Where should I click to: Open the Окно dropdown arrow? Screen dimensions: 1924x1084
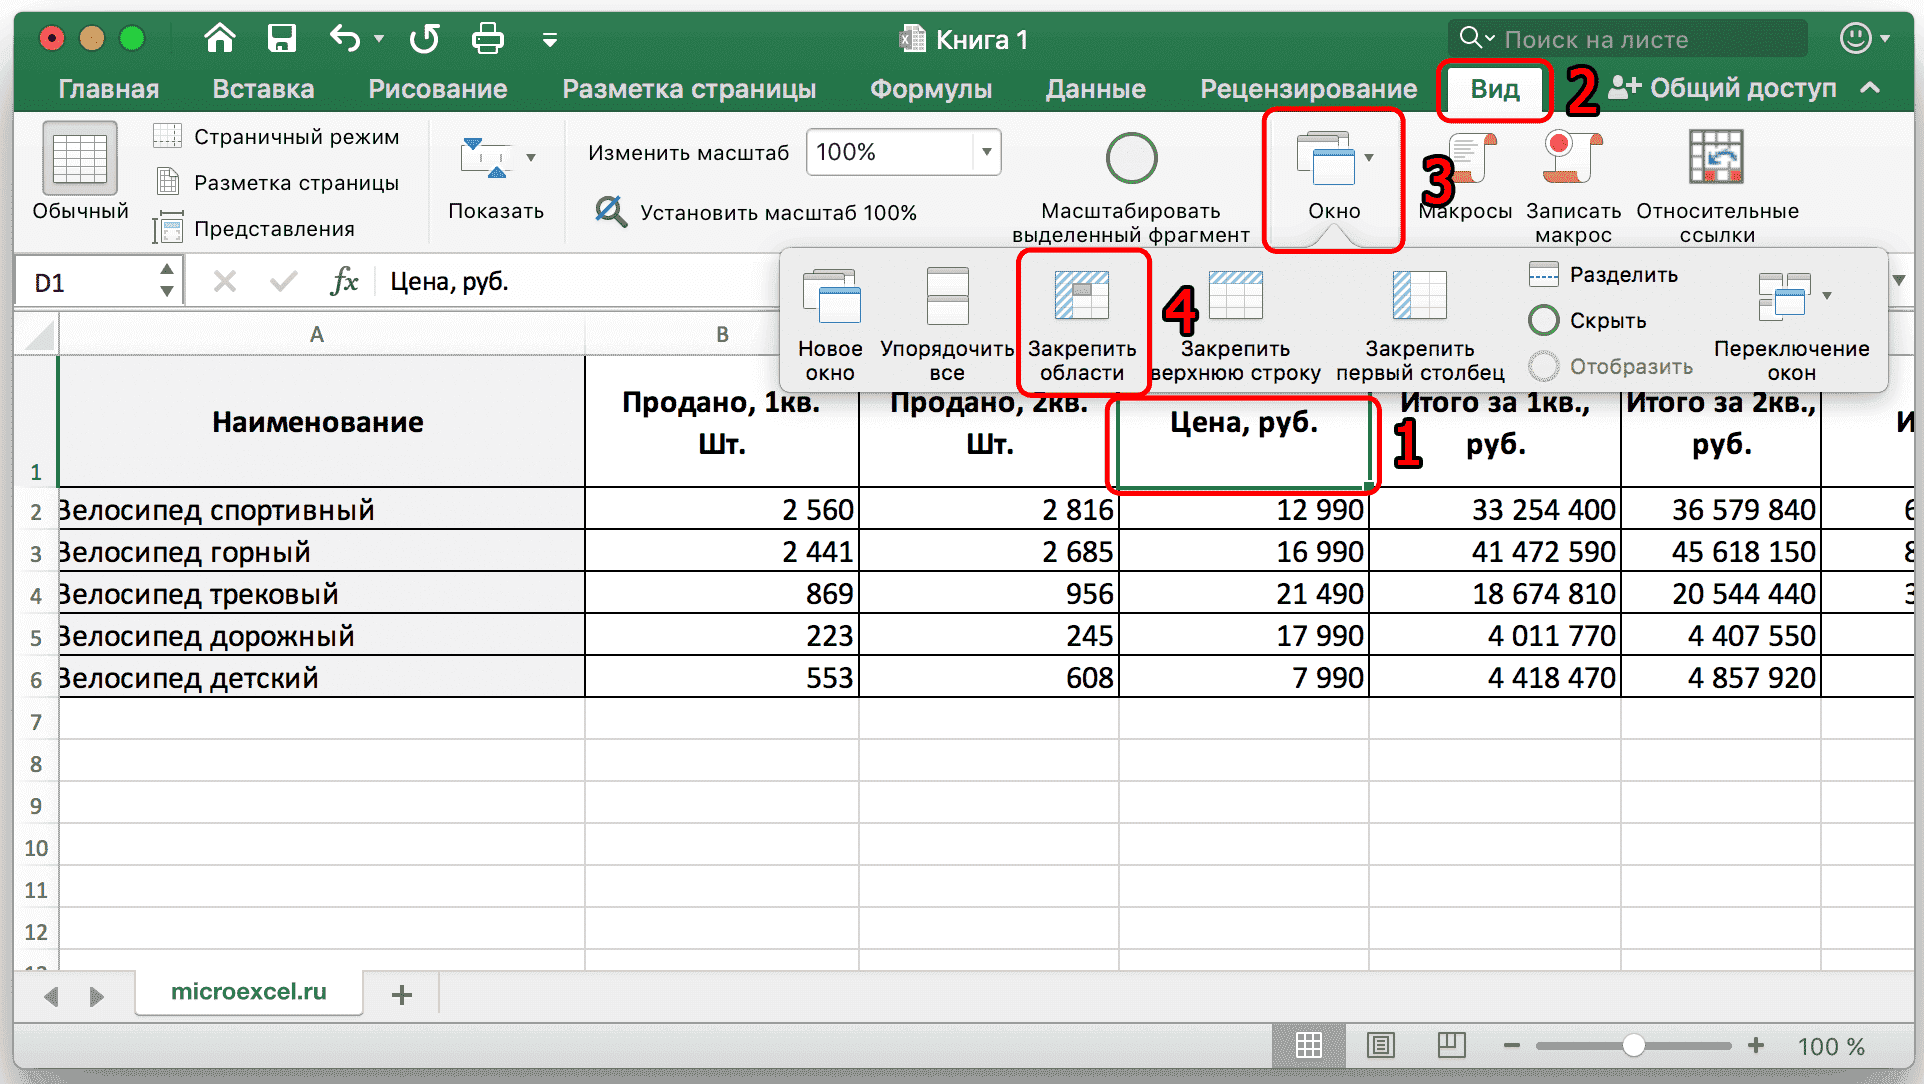[1370, 157]
